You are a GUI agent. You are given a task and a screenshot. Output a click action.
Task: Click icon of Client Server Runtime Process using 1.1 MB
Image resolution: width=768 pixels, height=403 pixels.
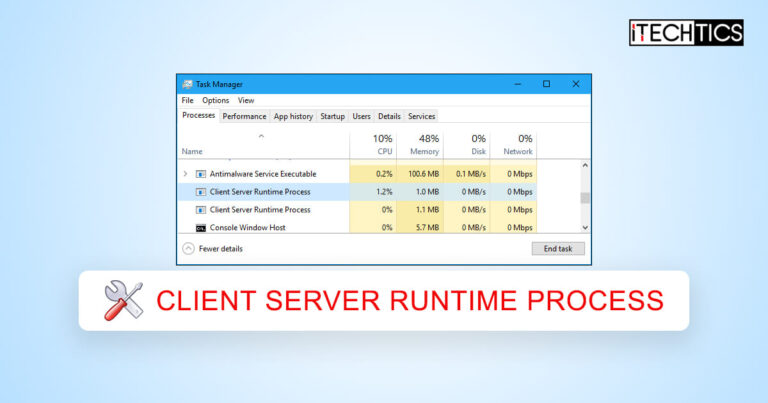[x=200, y=210]
